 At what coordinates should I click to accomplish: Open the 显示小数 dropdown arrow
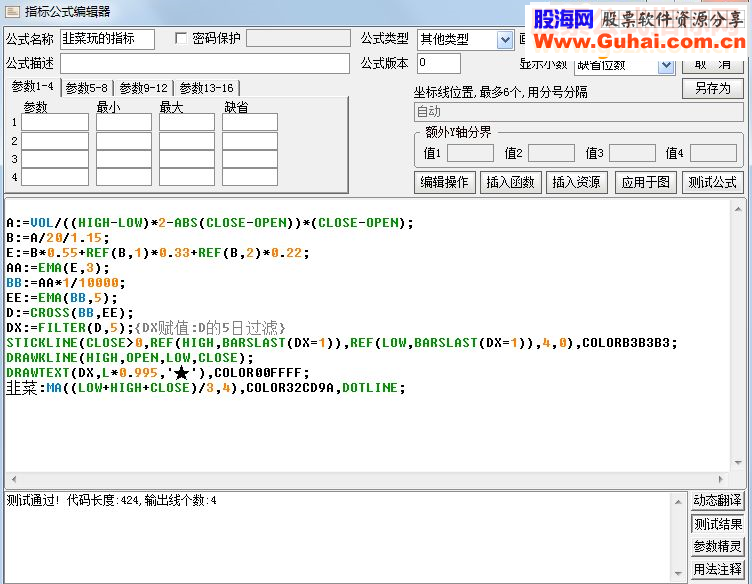point(666,66)
